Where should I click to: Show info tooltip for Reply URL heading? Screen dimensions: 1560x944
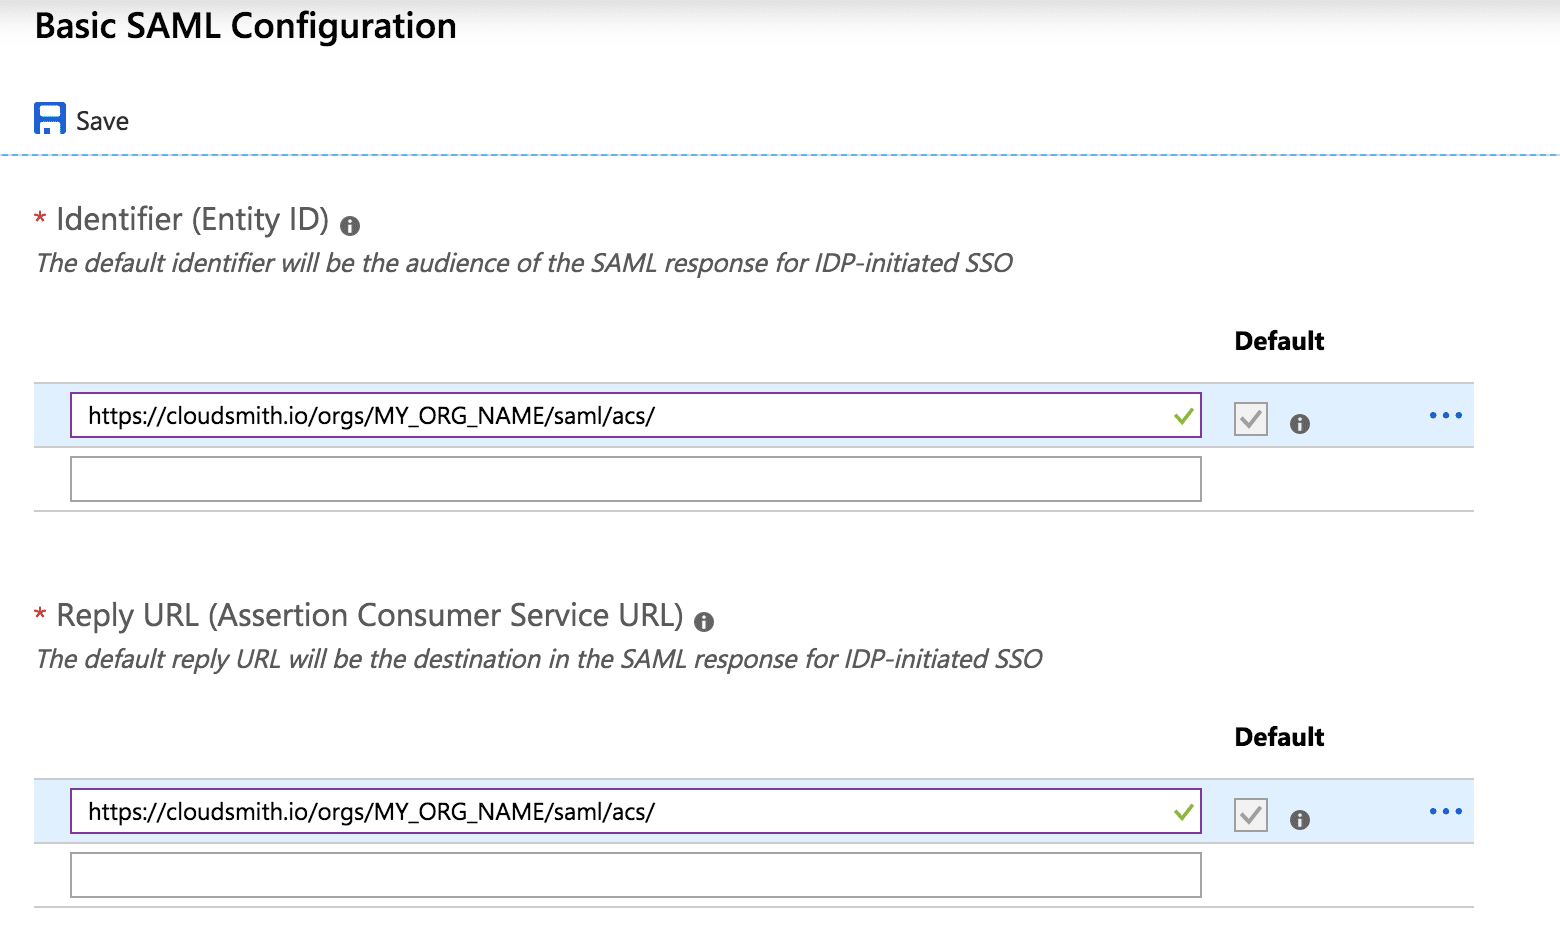coord(704,622)
